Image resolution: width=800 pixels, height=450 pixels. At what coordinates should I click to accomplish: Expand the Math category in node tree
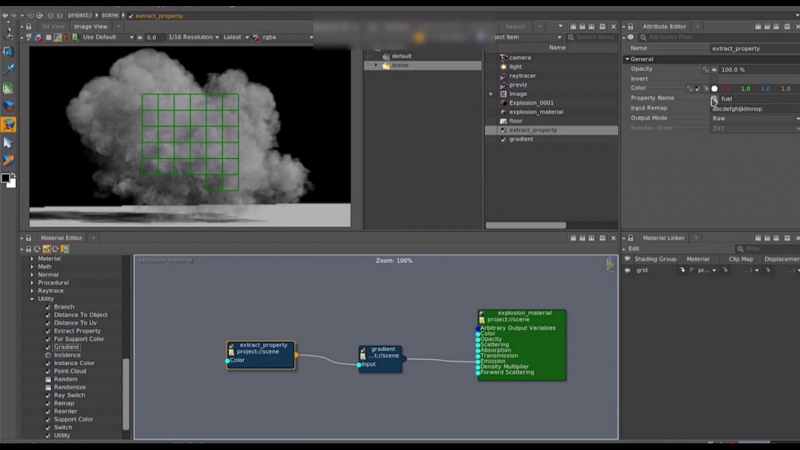click(x=32, y=267)
